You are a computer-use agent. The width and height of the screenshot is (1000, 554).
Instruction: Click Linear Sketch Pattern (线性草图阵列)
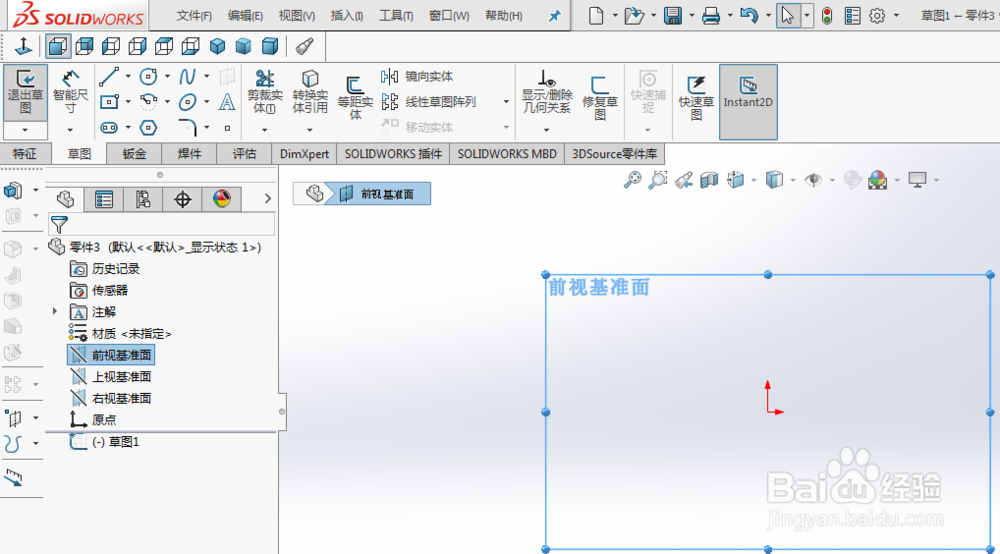click(429, 101)
